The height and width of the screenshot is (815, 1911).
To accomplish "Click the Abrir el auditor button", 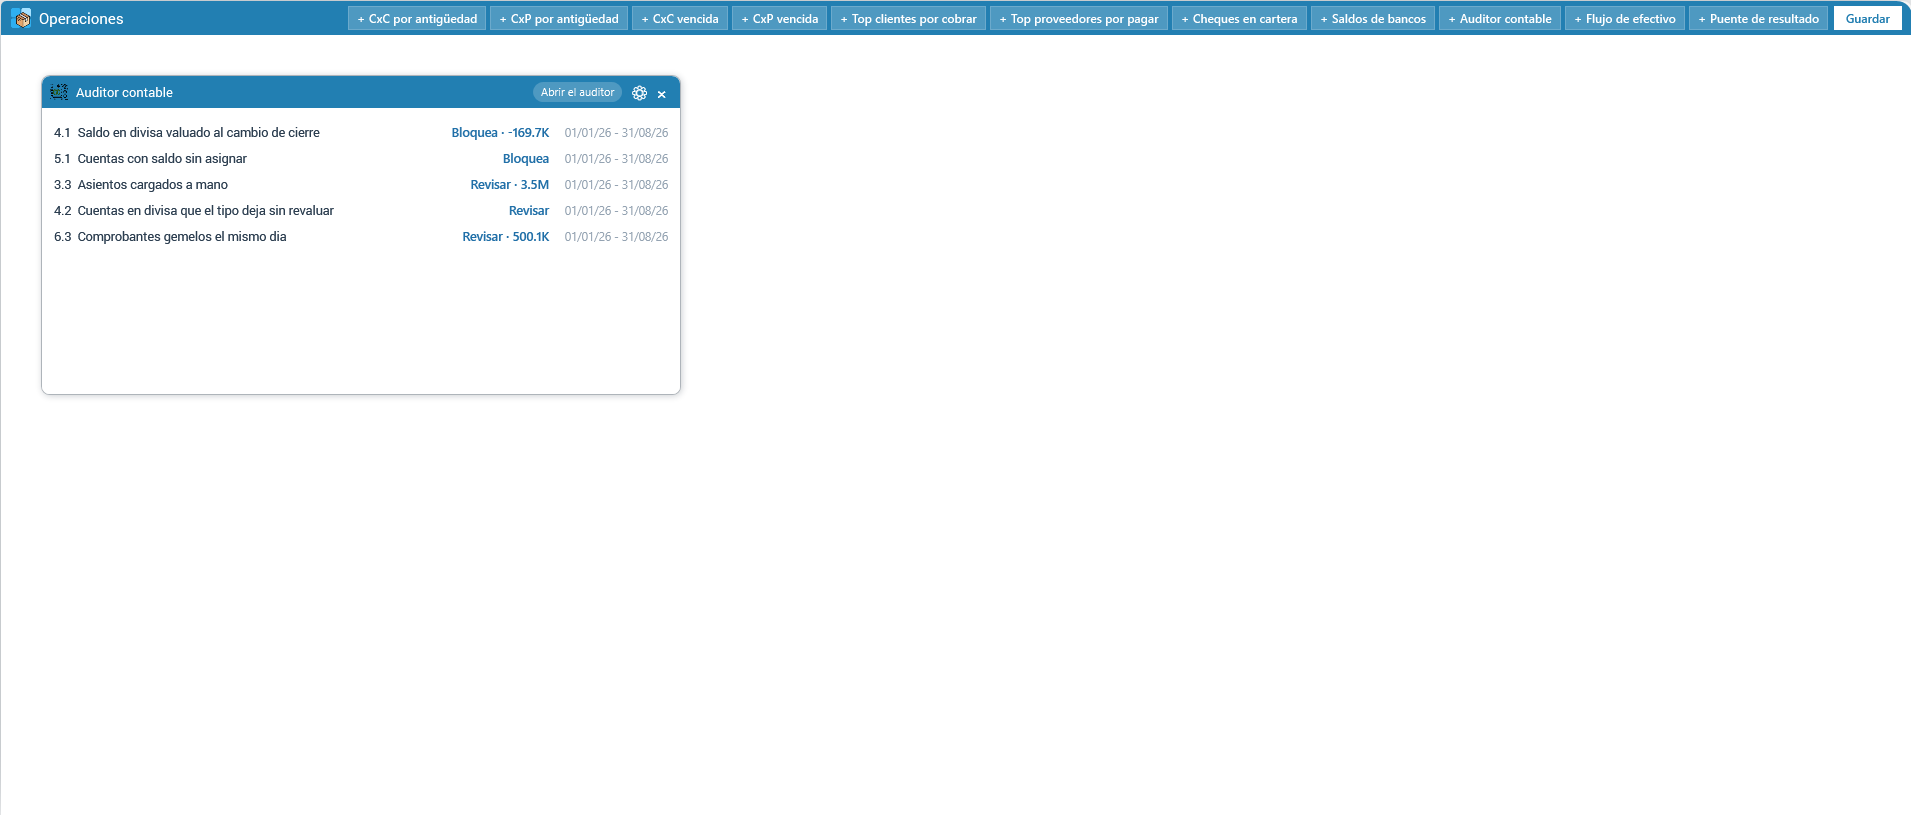I will (577, 92).
